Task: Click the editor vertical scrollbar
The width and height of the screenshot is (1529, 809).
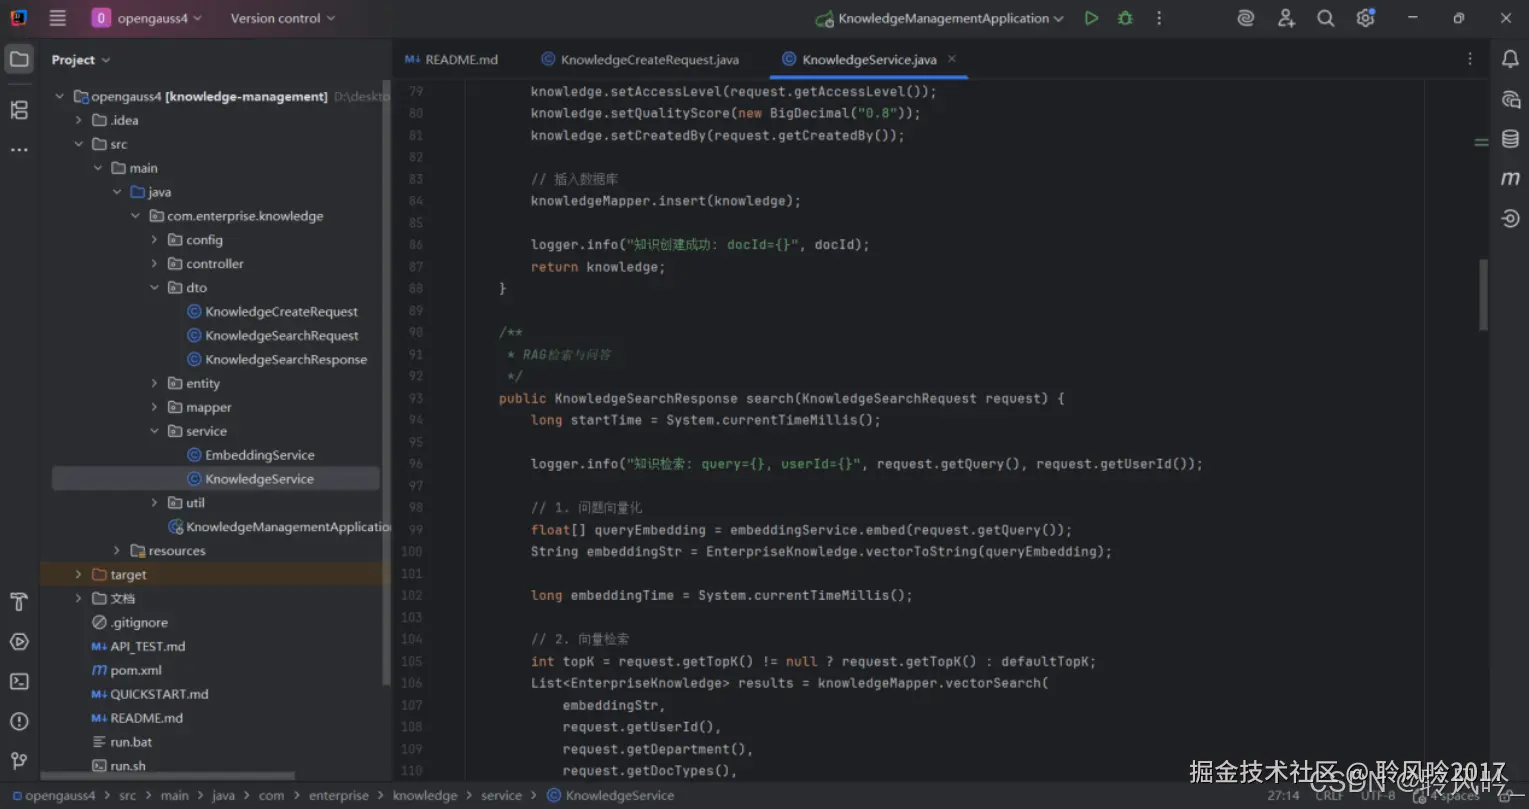Action: (x=1483, y=294)
